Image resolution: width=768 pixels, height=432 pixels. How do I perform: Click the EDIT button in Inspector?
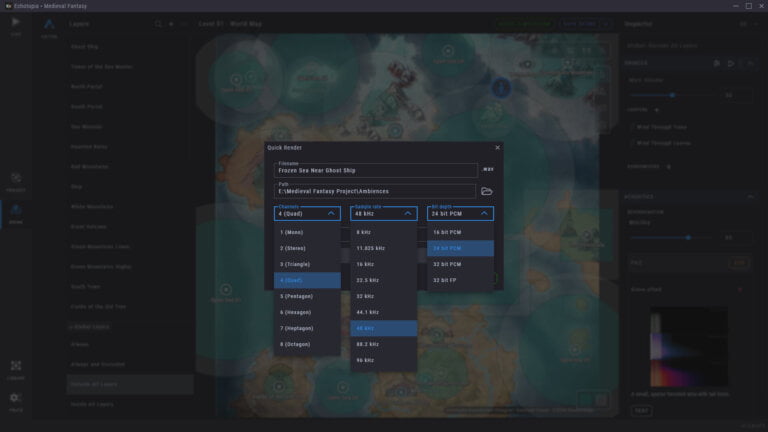pos(739,263)
